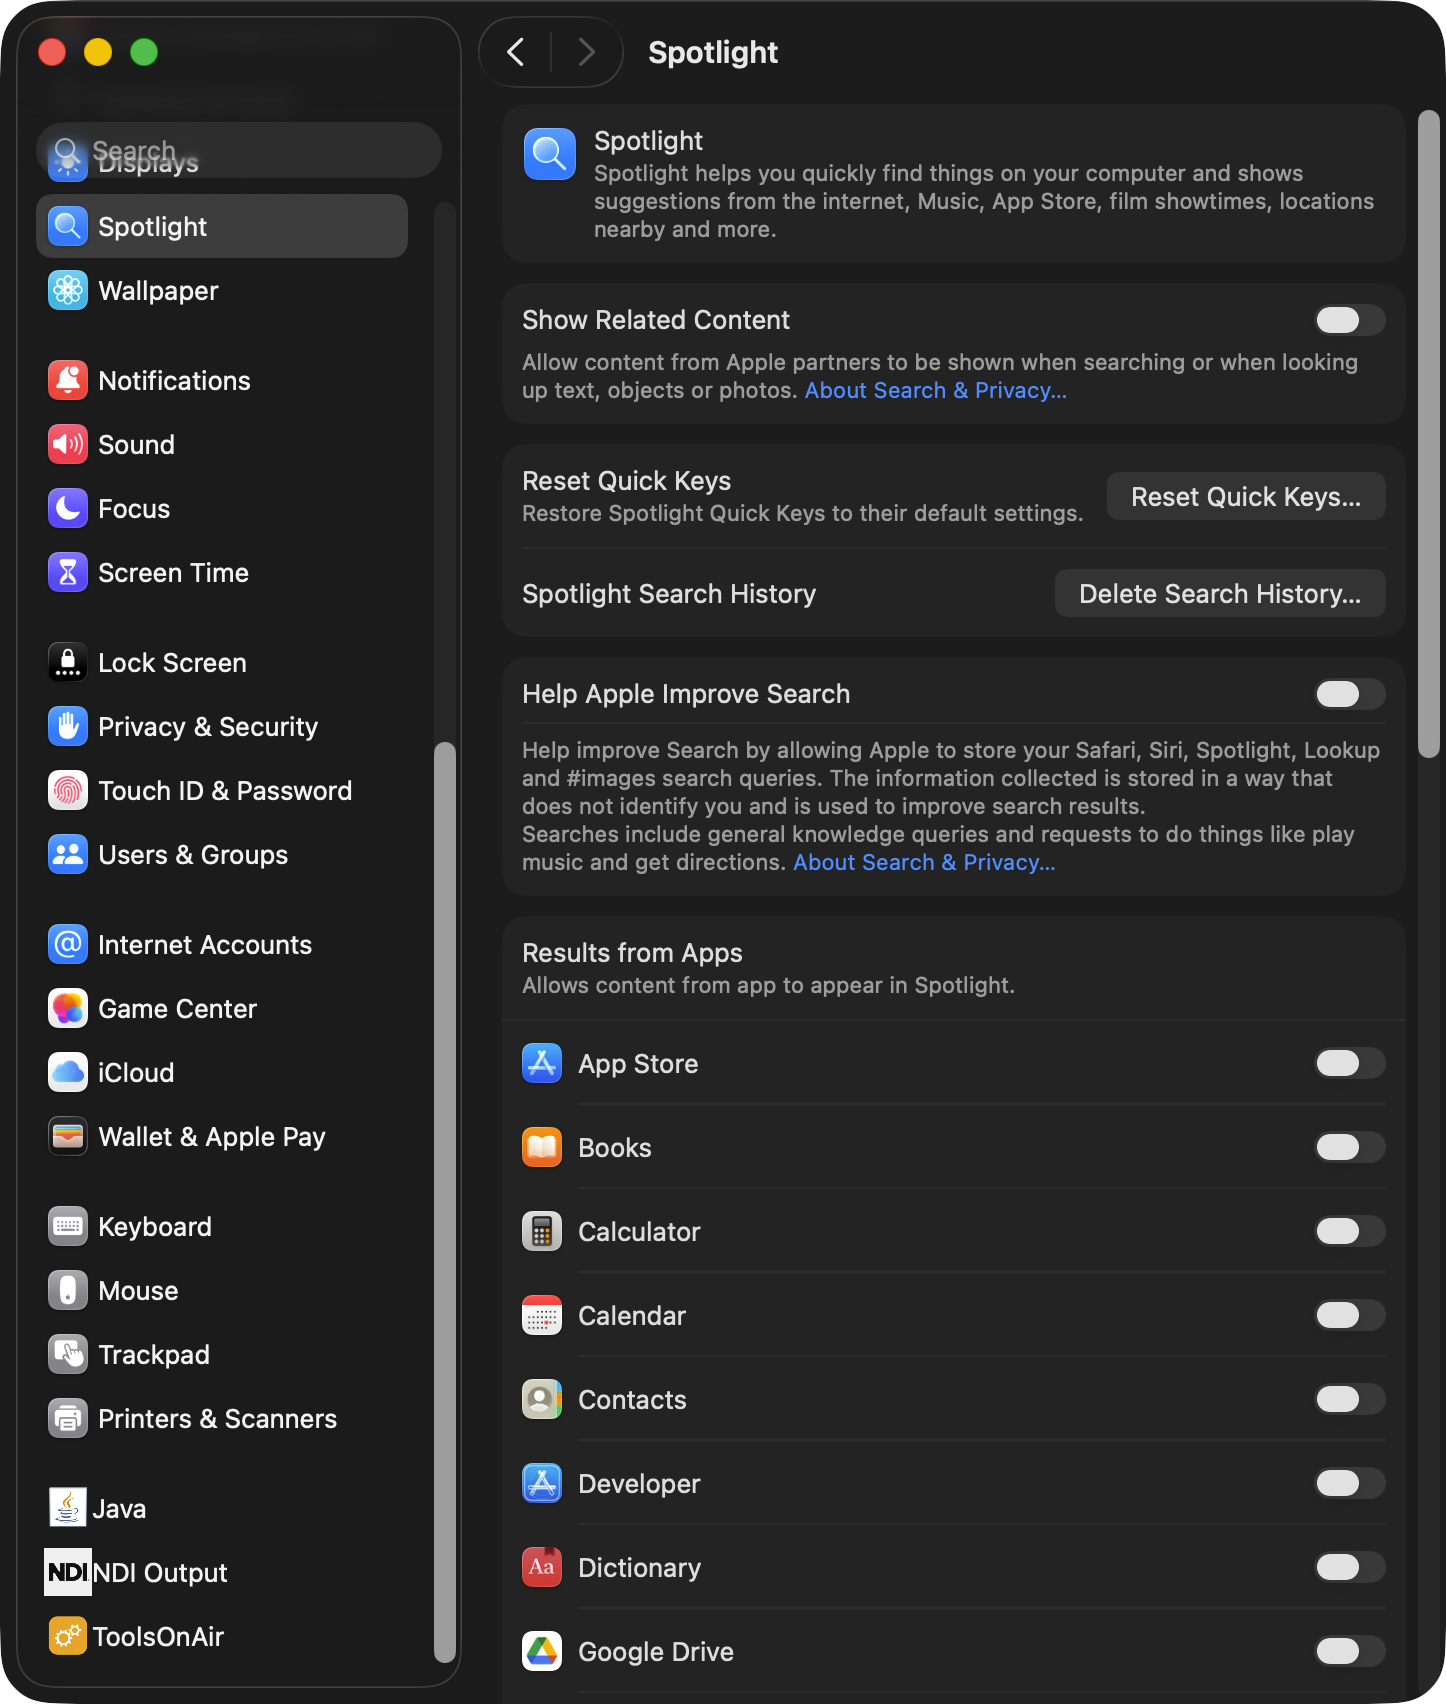Click the Mouse icon in sidebar

pyautogui.click(x=68, y=1291)
